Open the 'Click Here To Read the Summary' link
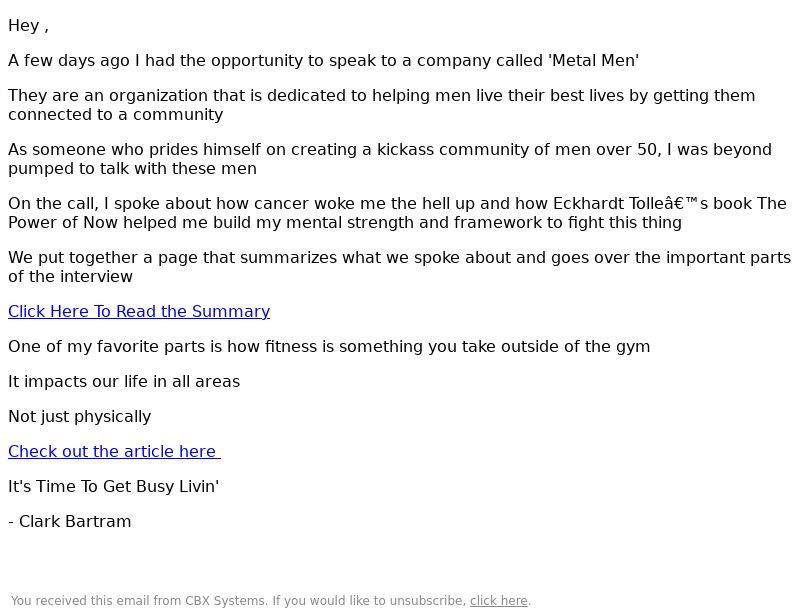This screenshot has width=800, height=612. point(139,311)
